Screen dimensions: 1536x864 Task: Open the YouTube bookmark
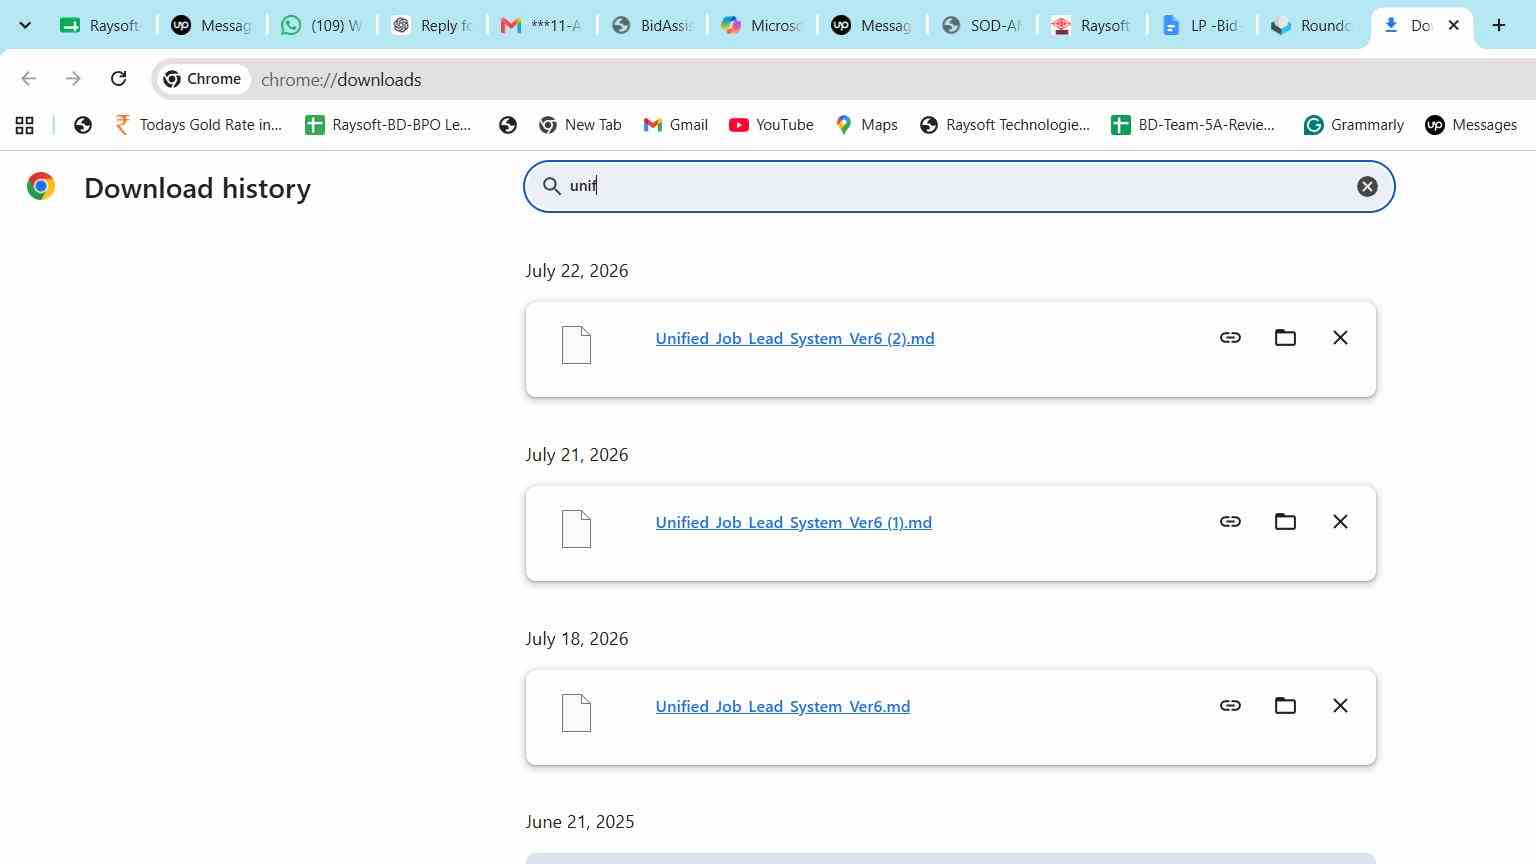pyautogui.click(x=771, y=125)
